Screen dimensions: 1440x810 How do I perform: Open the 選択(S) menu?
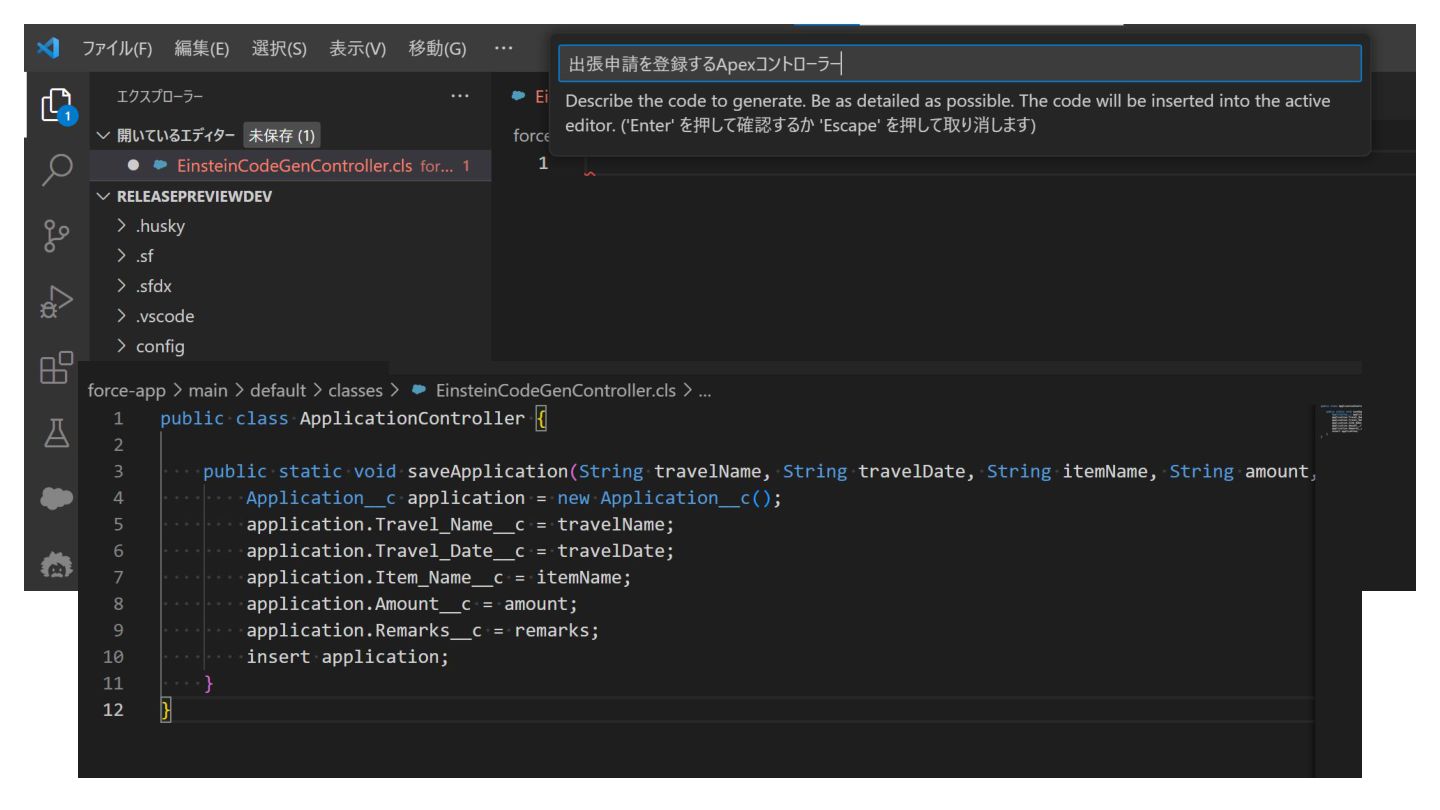[x=279, y=50]
